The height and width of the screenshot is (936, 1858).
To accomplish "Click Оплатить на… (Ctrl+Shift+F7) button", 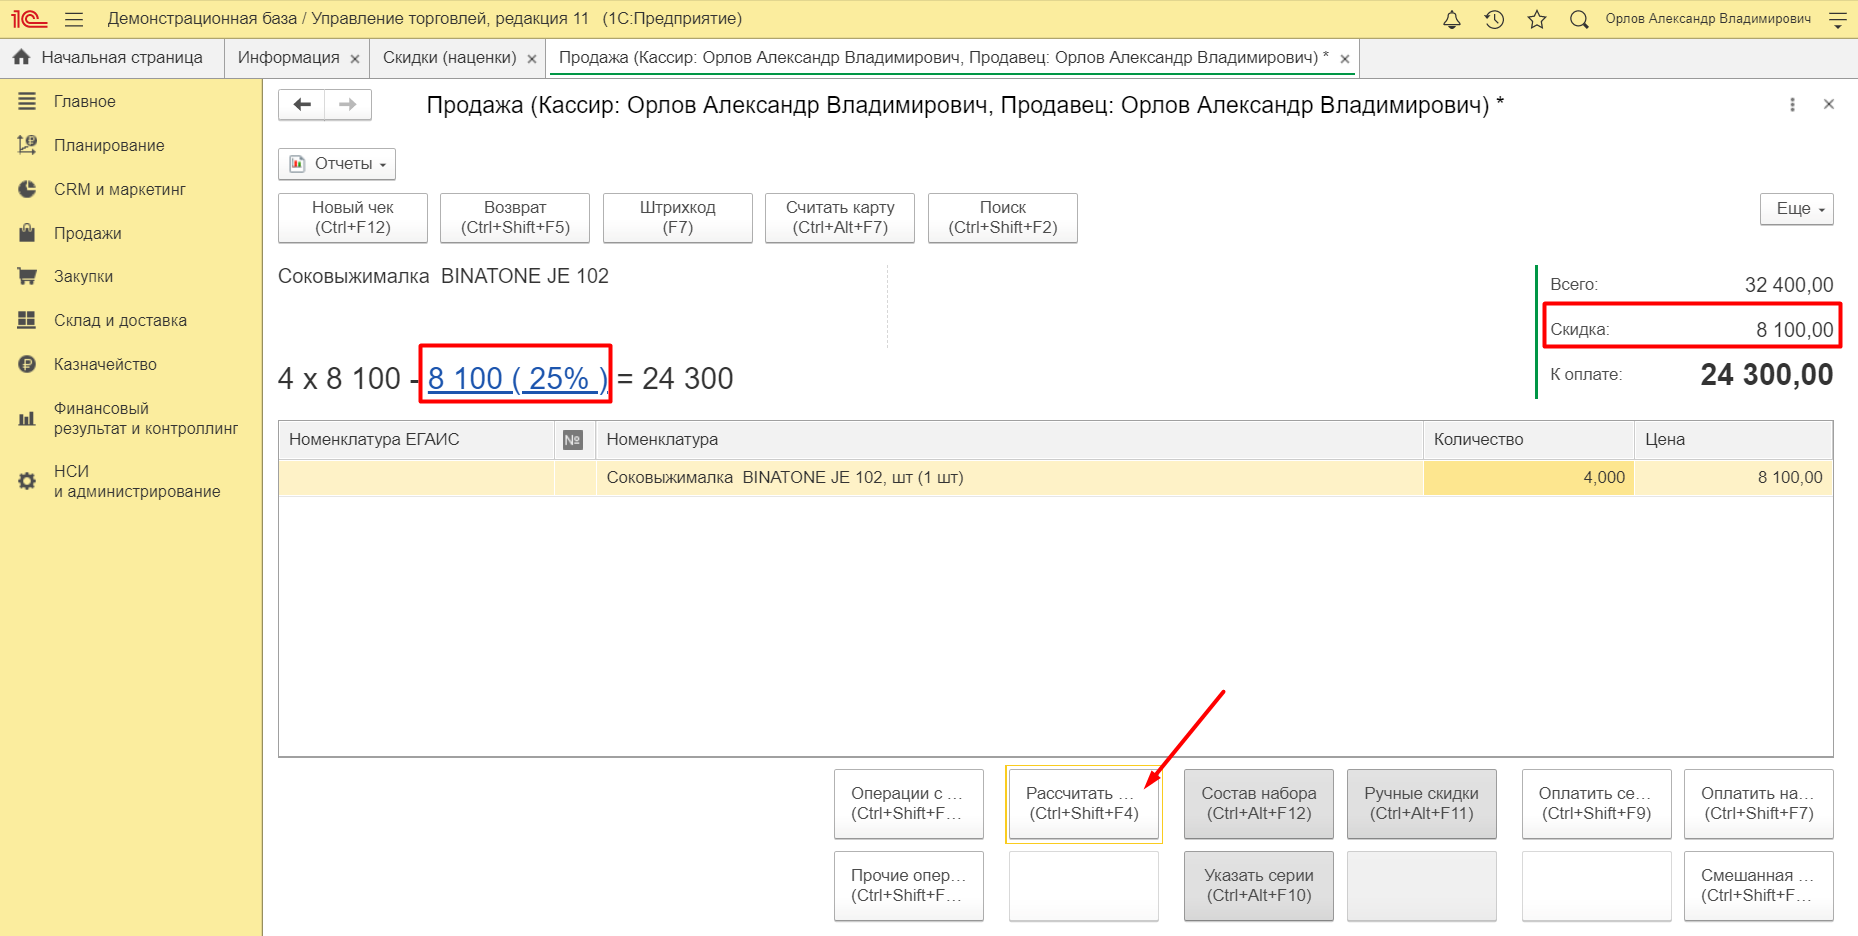I will pyautogui.click(x=1759, y=804).
